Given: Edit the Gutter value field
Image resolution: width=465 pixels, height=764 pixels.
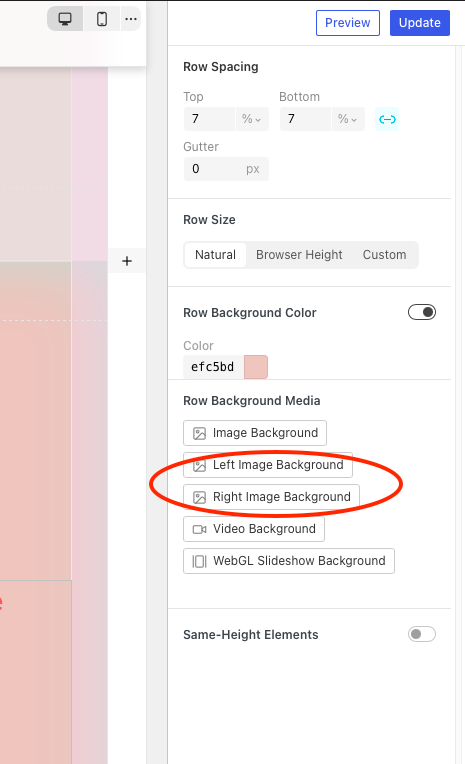Looking at the screenshot, I should click(226, 169).
